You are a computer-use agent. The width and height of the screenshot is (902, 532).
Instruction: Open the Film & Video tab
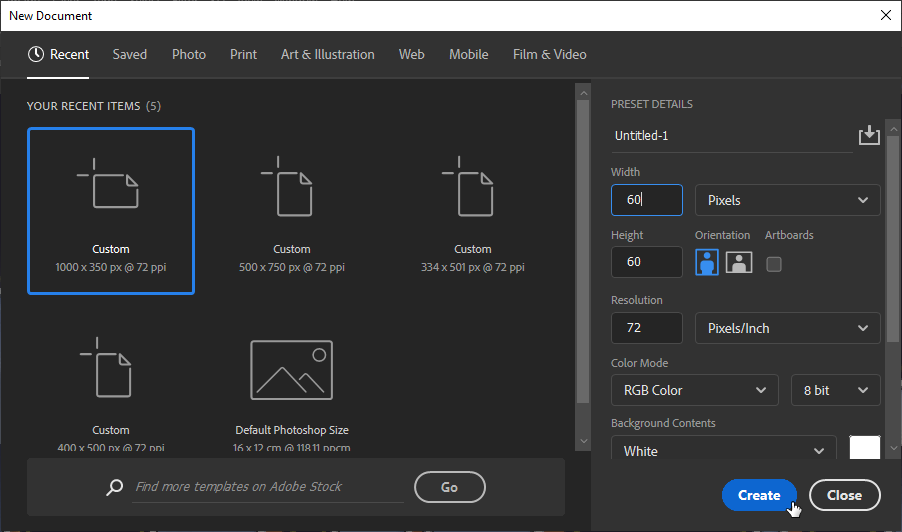549,55
